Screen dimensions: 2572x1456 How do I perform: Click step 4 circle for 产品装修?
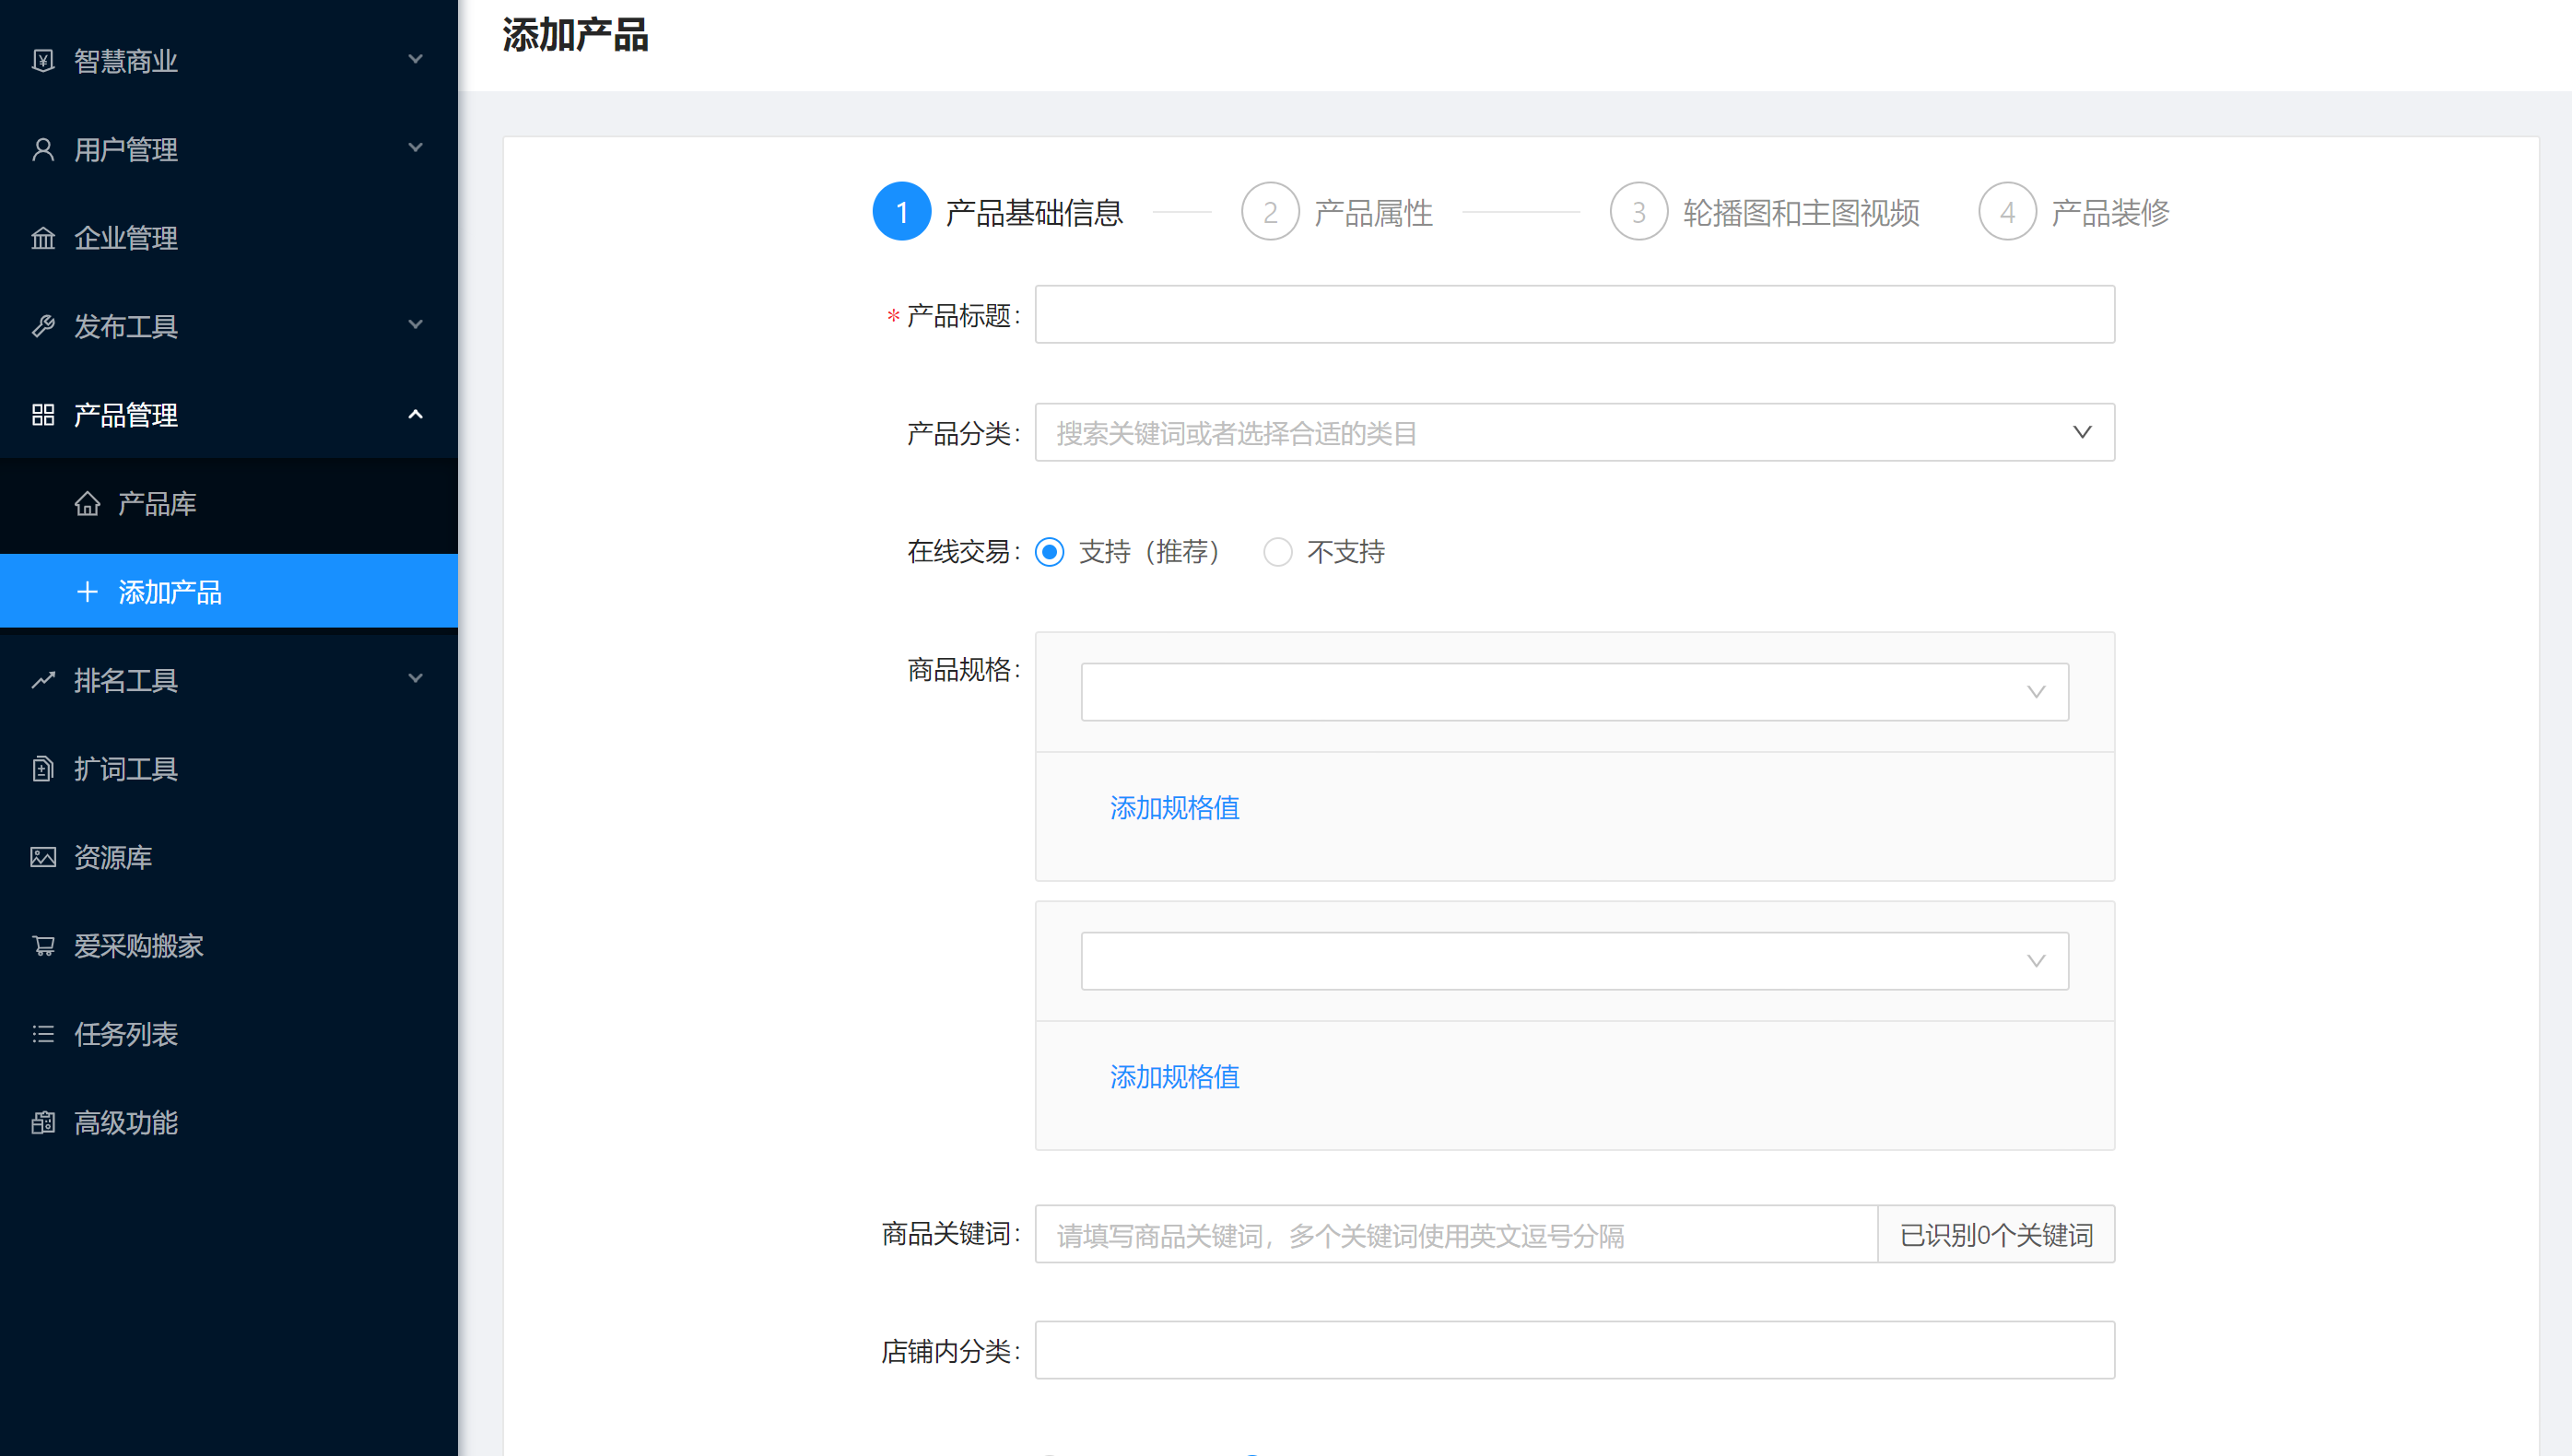pos(2007,212)
